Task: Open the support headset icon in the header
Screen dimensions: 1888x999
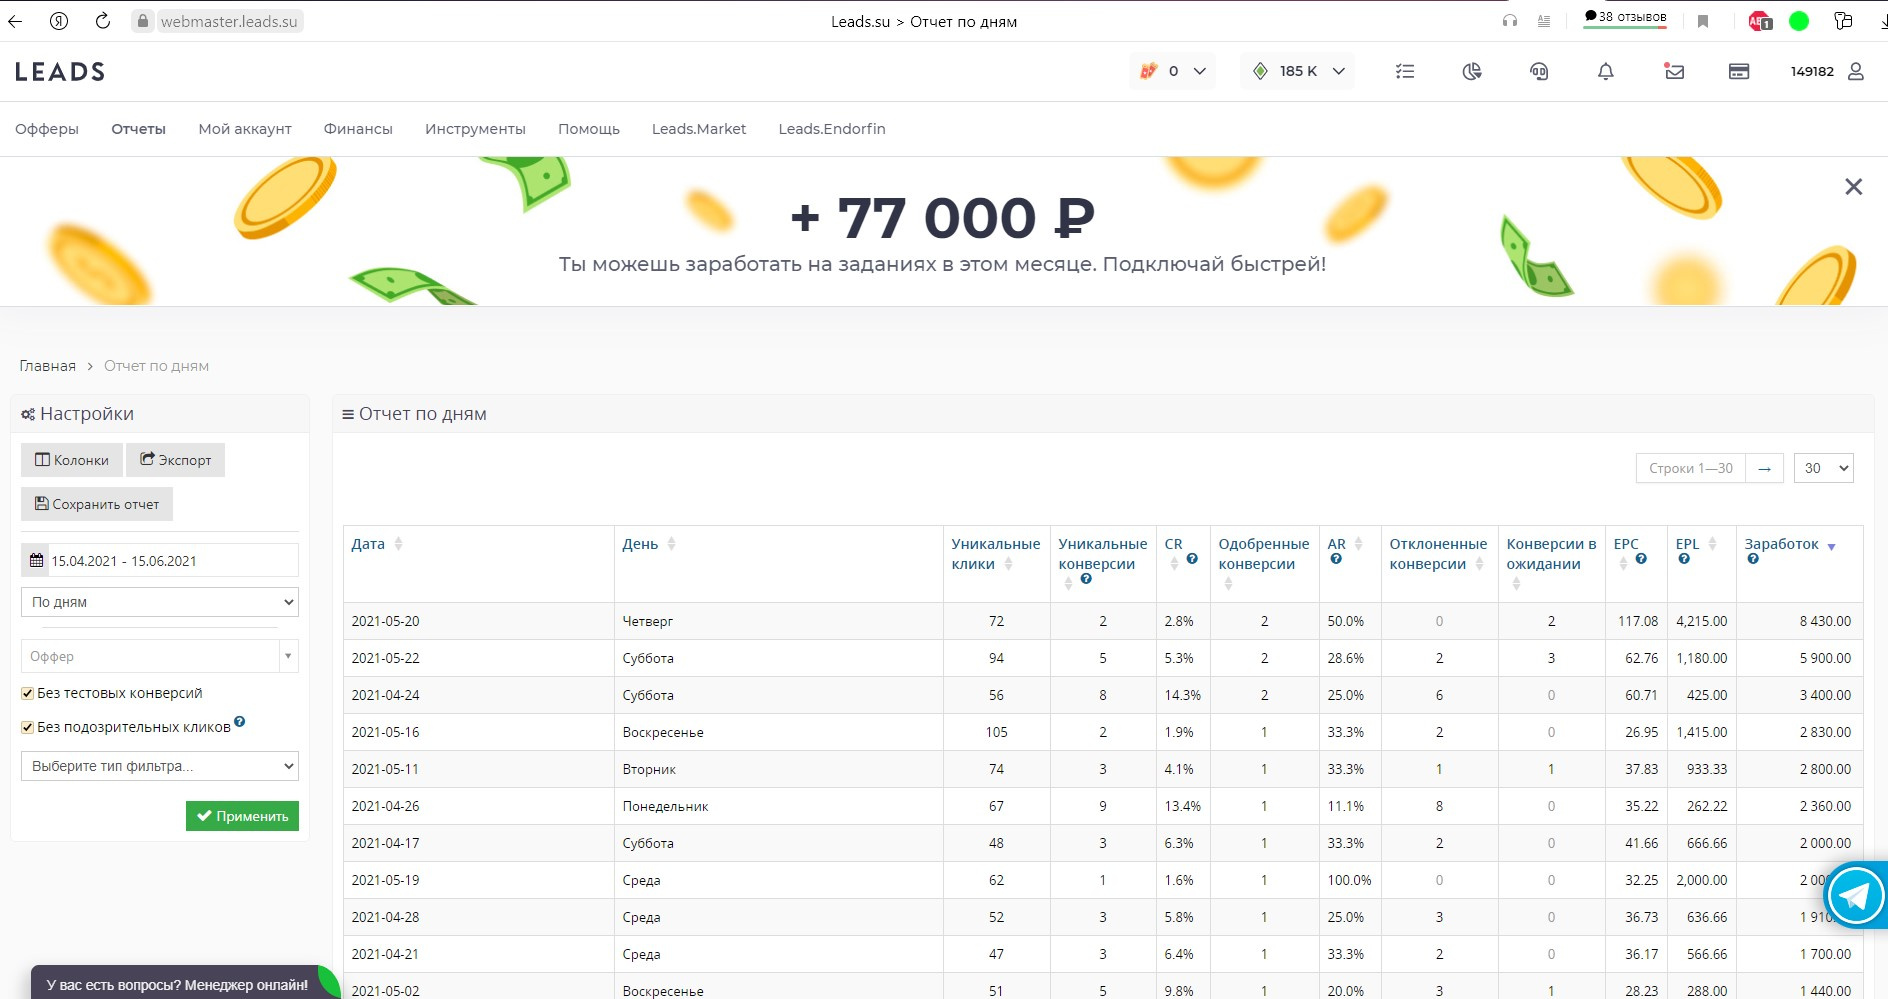Action: point(1539,71)
